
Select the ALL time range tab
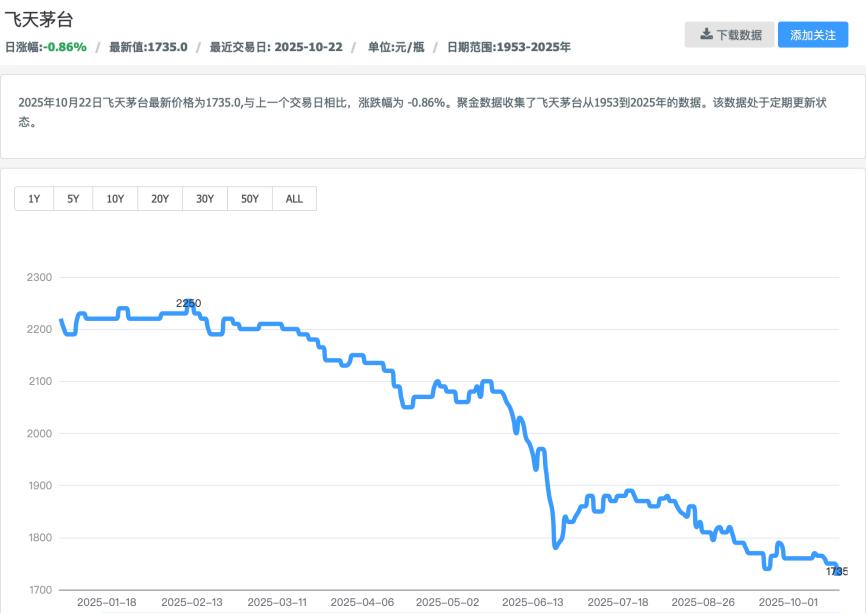coord(292,198)
